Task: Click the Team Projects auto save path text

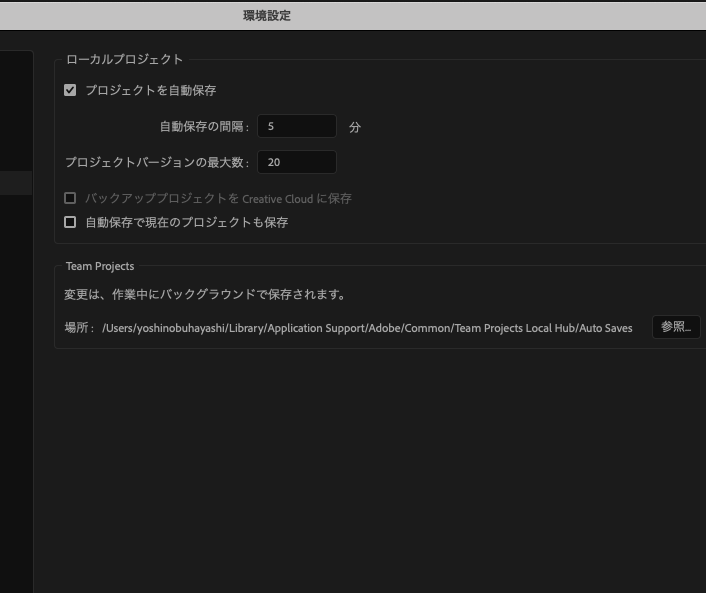Action: [x=367, y=328]
